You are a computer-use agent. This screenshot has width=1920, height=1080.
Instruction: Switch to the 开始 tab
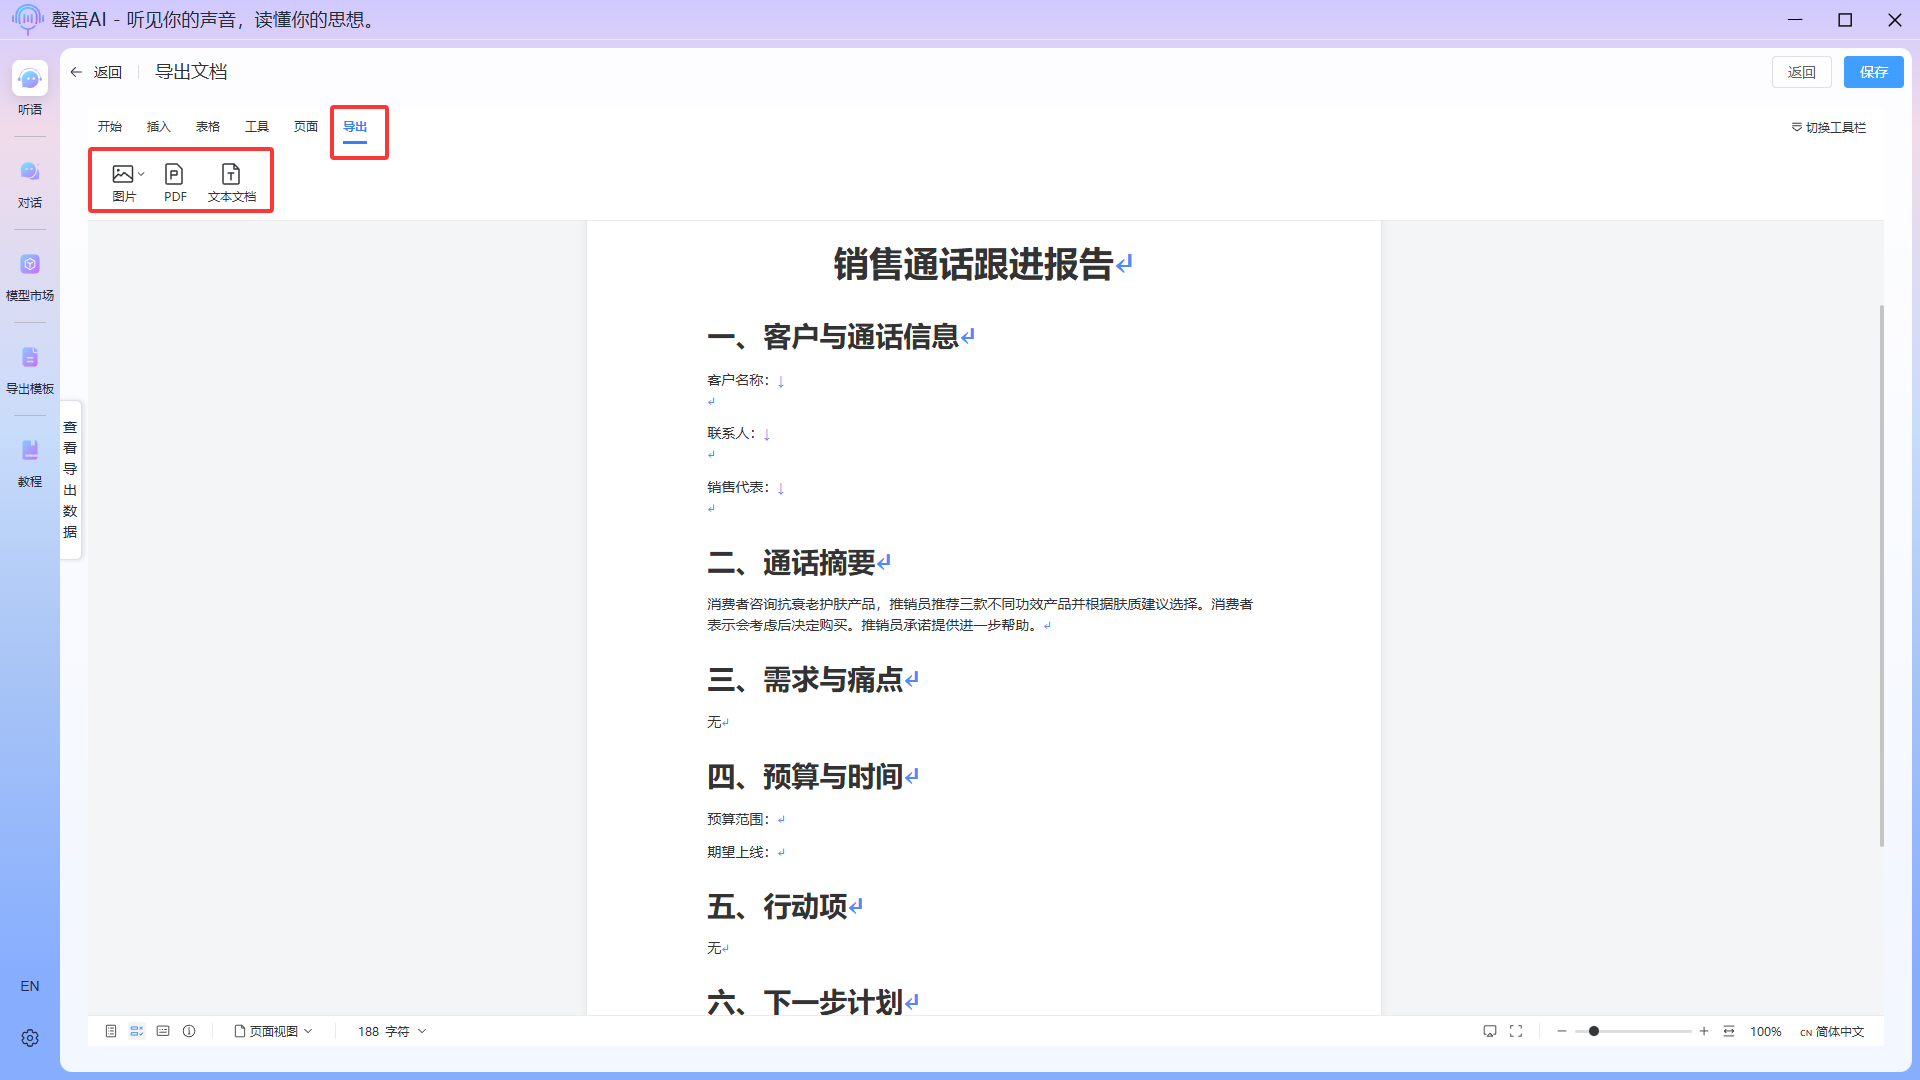tap(110, 127)
